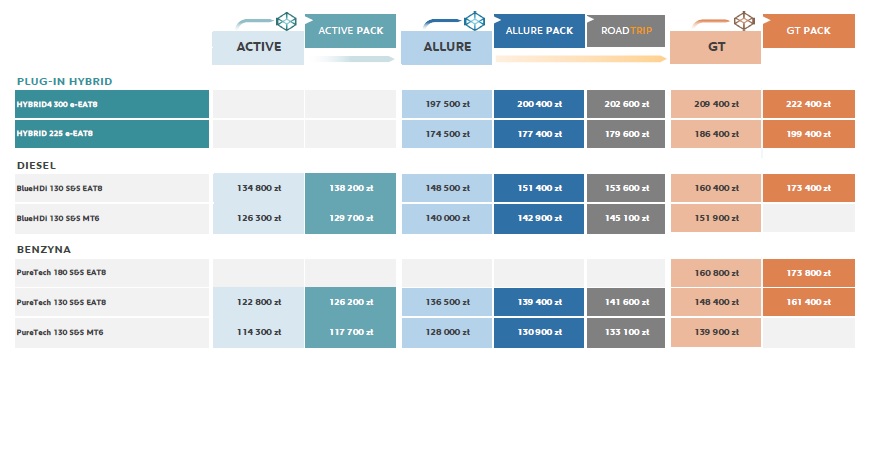
Task: Click the ACTIVE trim header
Action: point(258,47)
